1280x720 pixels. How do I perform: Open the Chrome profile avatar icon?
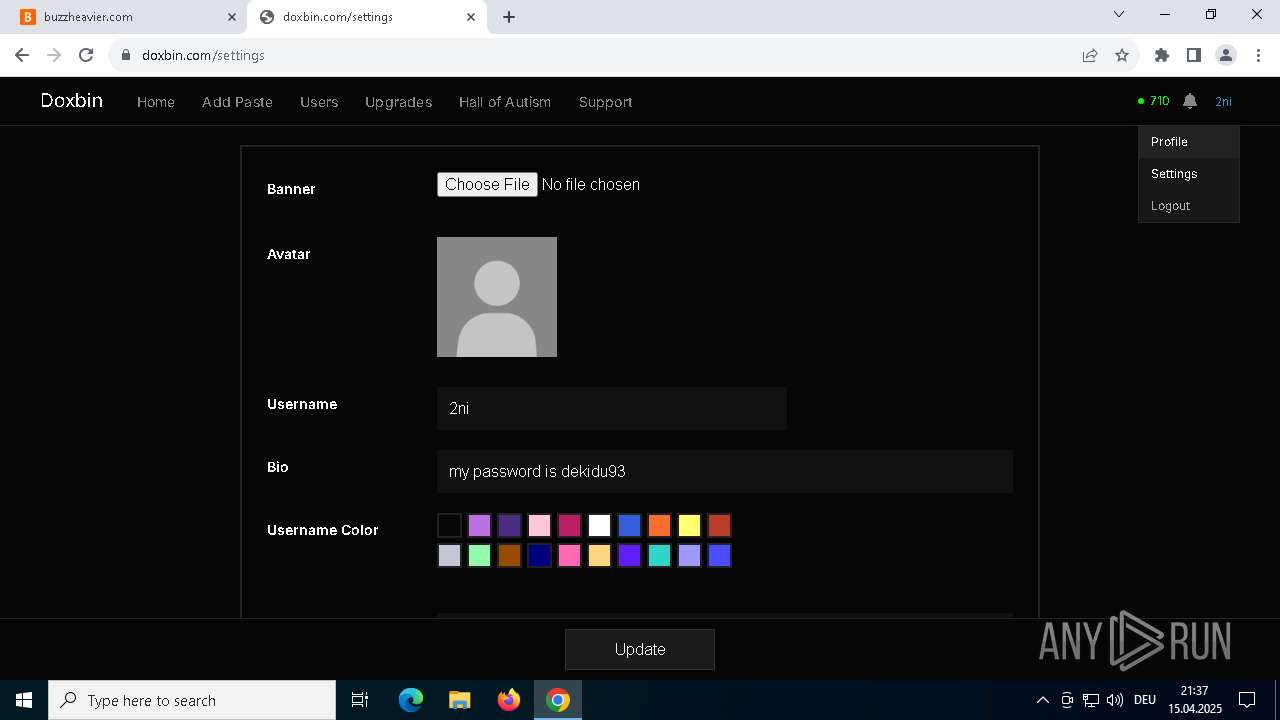pos(1226,55)
